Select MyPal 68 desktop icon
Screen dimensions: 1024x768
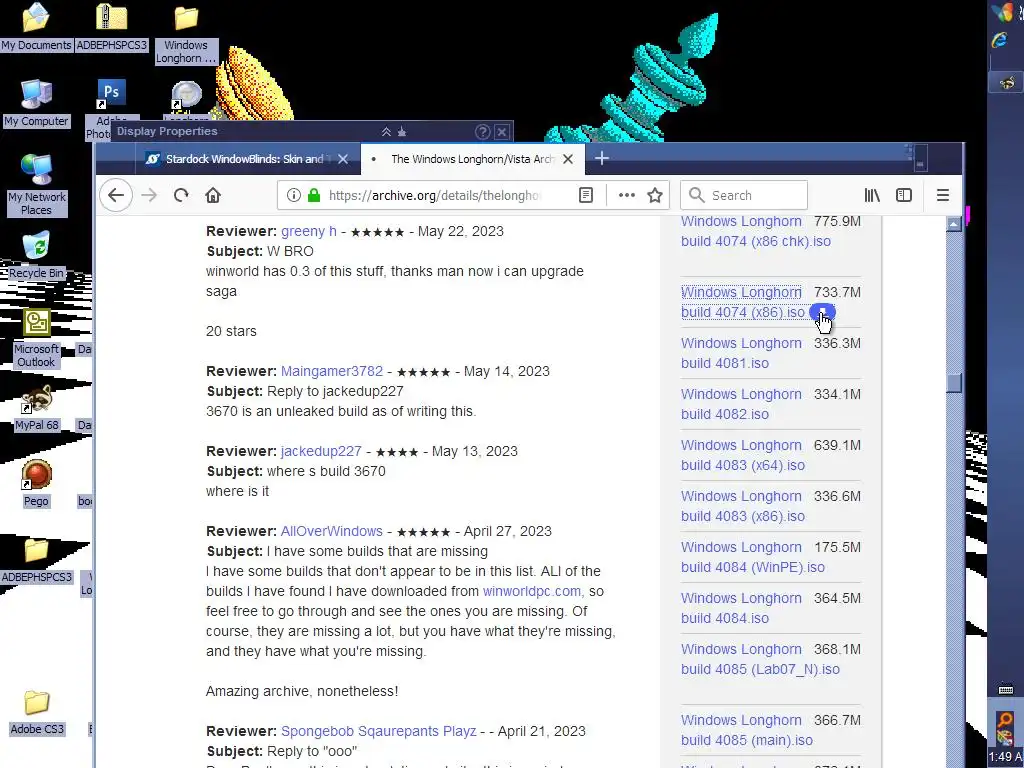[x=37, y=408]
